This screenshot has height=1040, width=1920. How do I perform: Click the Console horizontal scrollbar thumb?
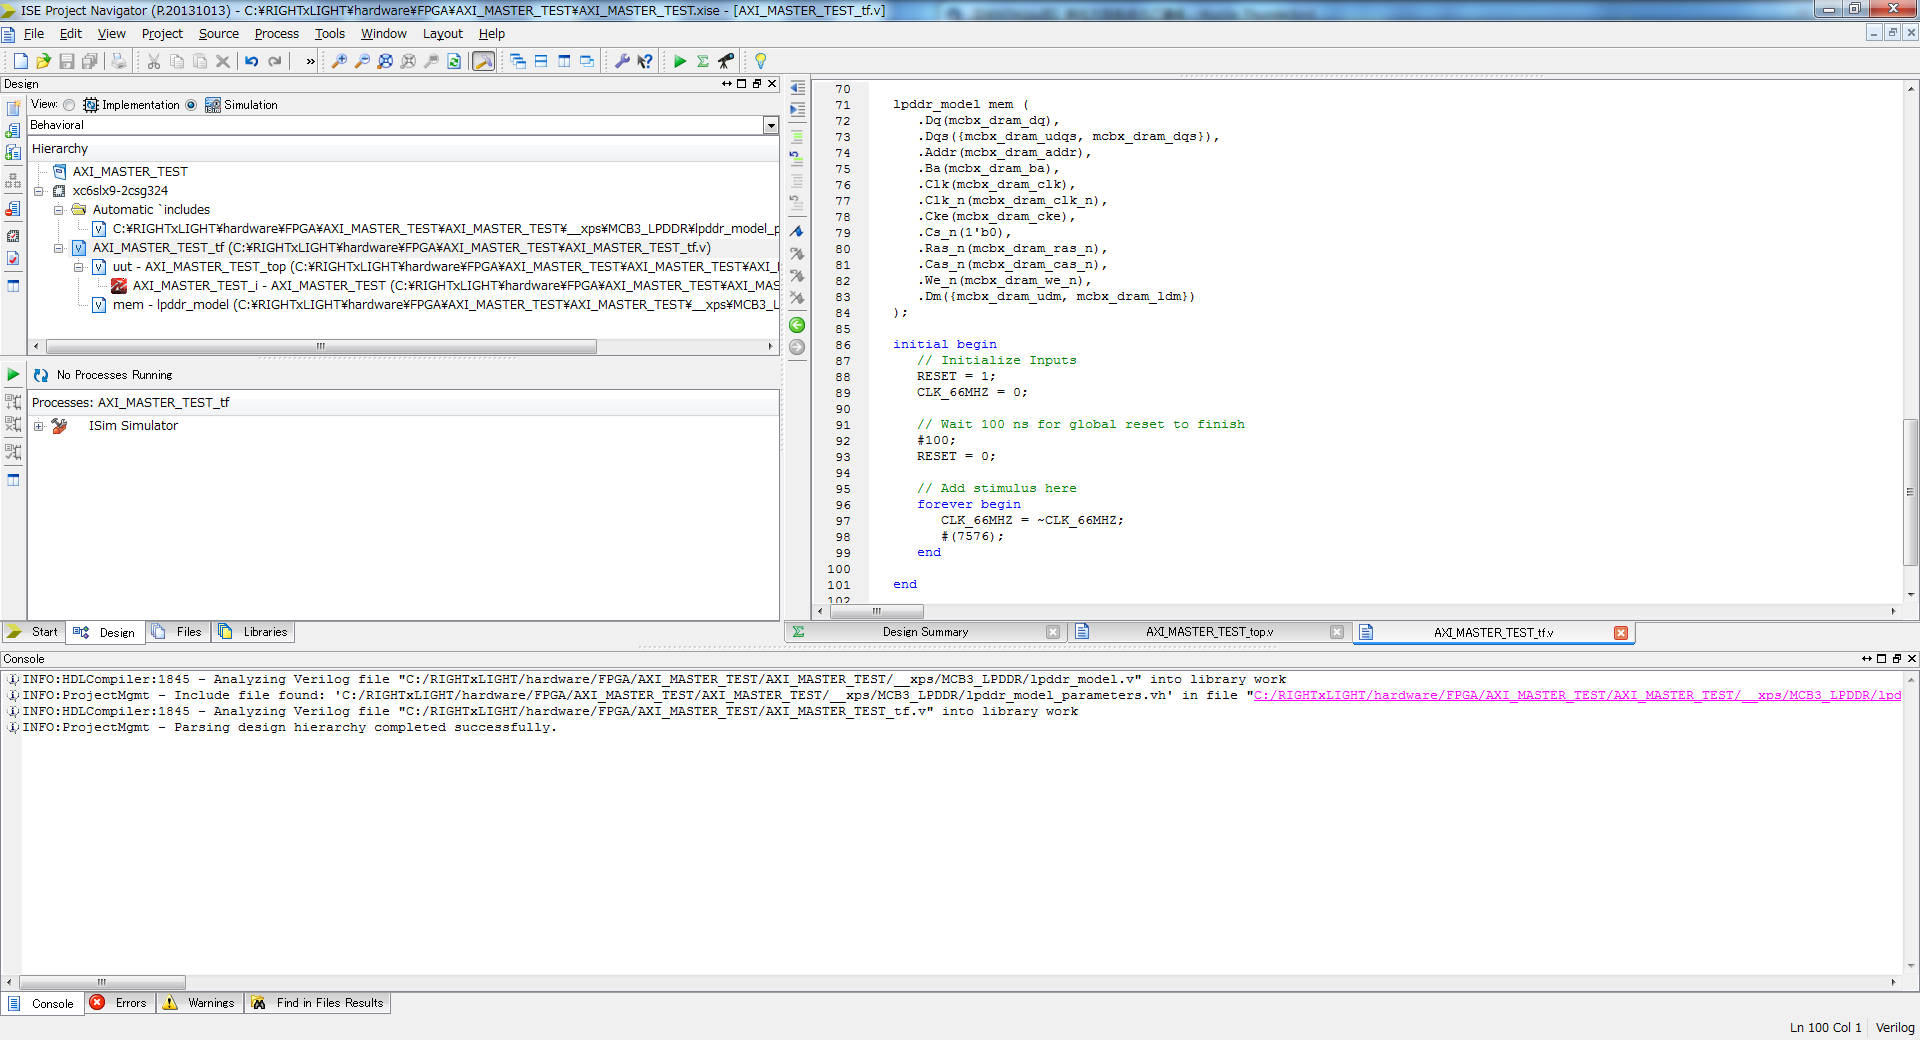(101, 982)
